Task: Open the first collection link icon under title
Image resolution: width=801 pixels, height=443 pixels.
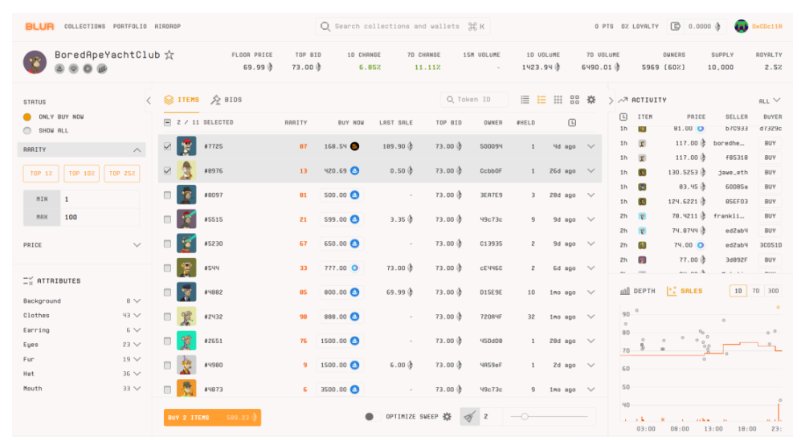Action: (60, 68)
